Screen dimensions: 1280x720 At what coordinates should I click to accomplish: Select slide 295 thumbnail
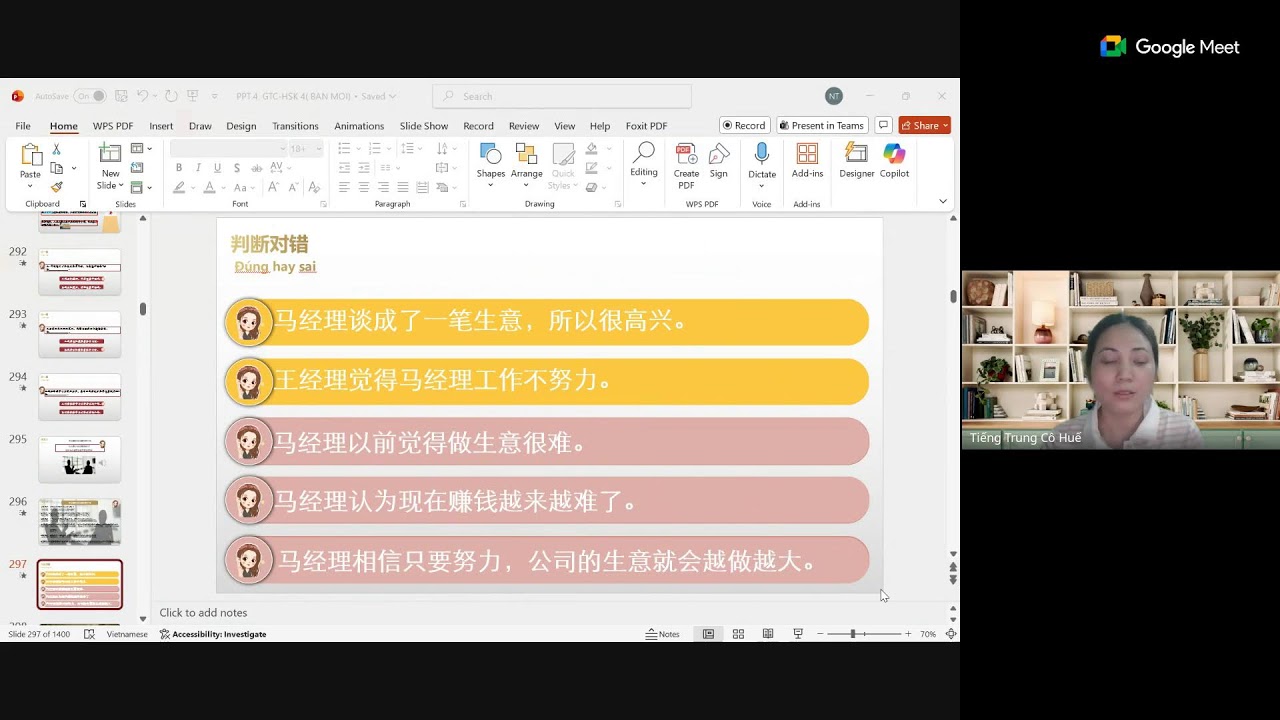click(x=80, y=459)
